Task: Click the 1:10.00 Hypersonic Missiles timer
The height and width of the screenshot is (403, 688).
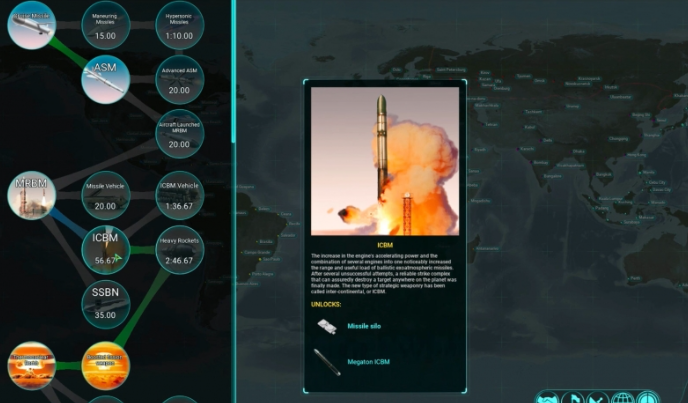Action: (x=179, y=36)
